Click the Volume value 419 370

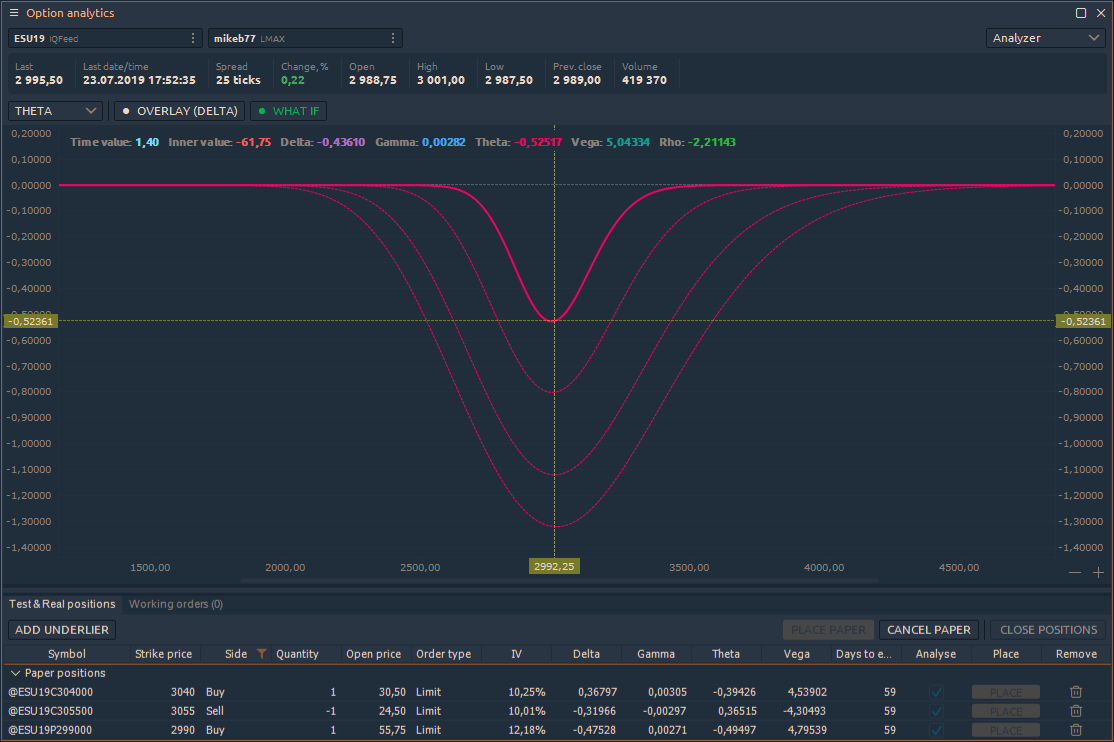[x=644, y=80]
